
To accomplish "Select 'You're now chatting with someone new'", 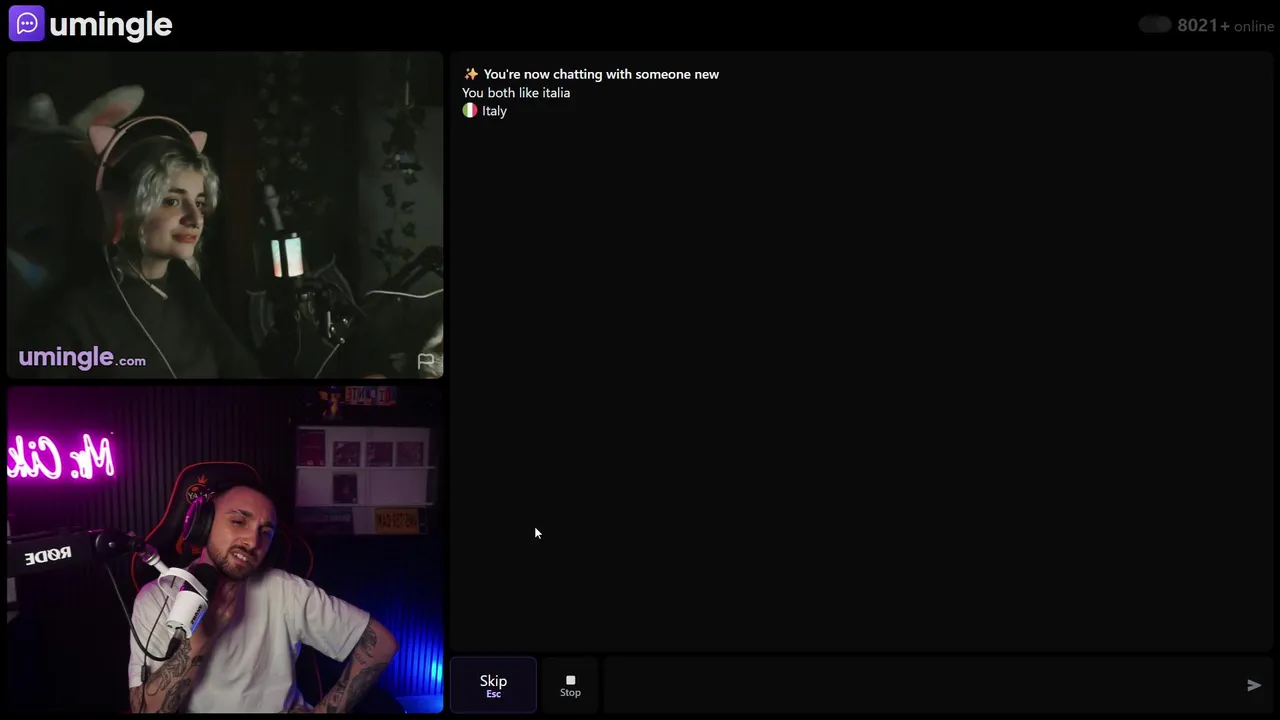I will pyautogui.click(x=601, y=74).
